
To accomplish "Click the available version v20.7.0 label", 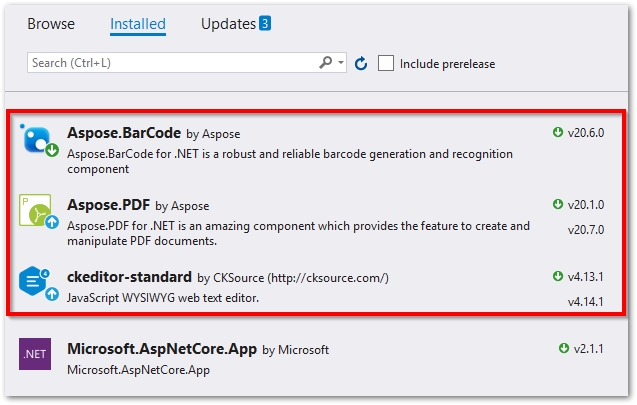I will [586, 229].
